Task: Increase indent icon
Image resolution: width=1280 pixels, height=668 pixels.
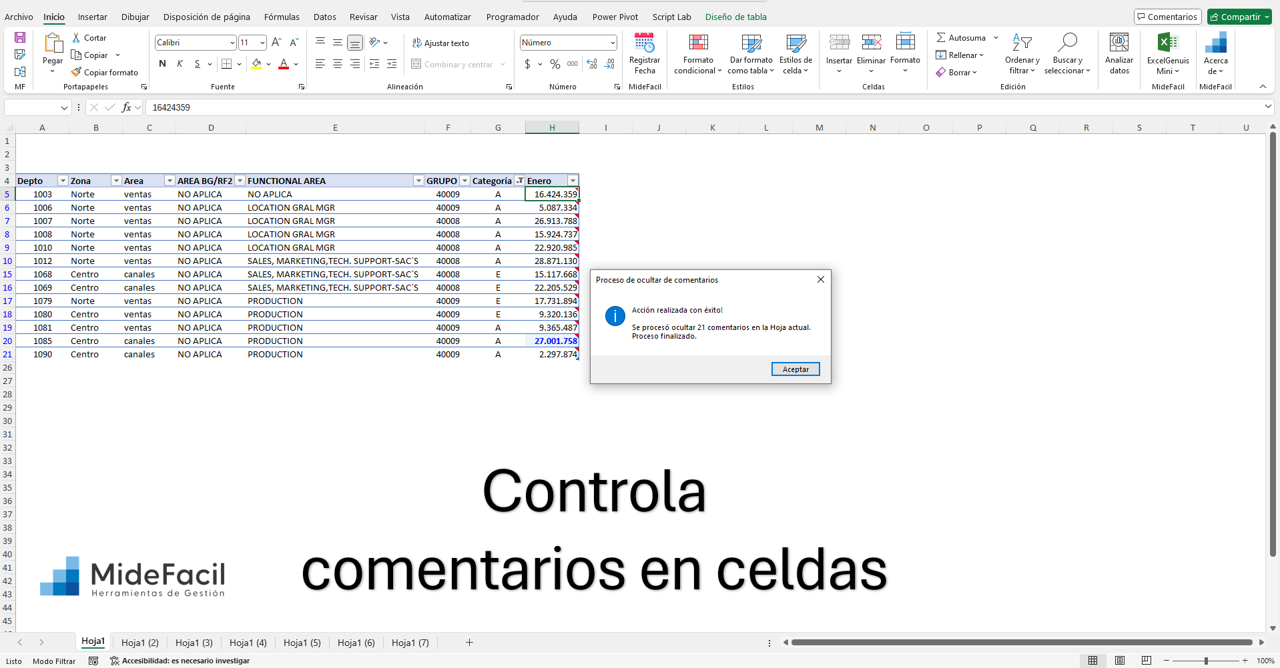Action: (391, 64)
